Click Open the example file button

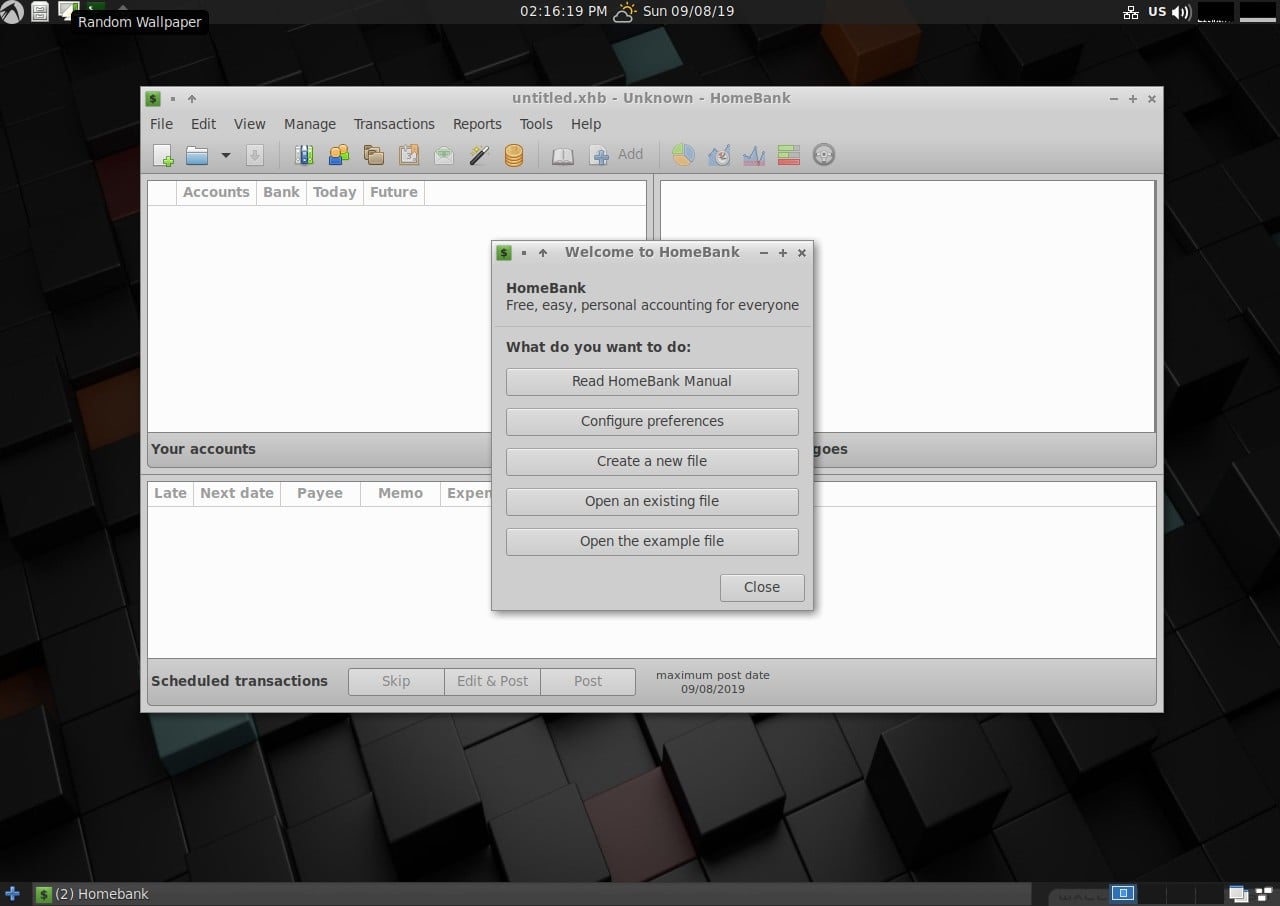[x=652, y=541]
